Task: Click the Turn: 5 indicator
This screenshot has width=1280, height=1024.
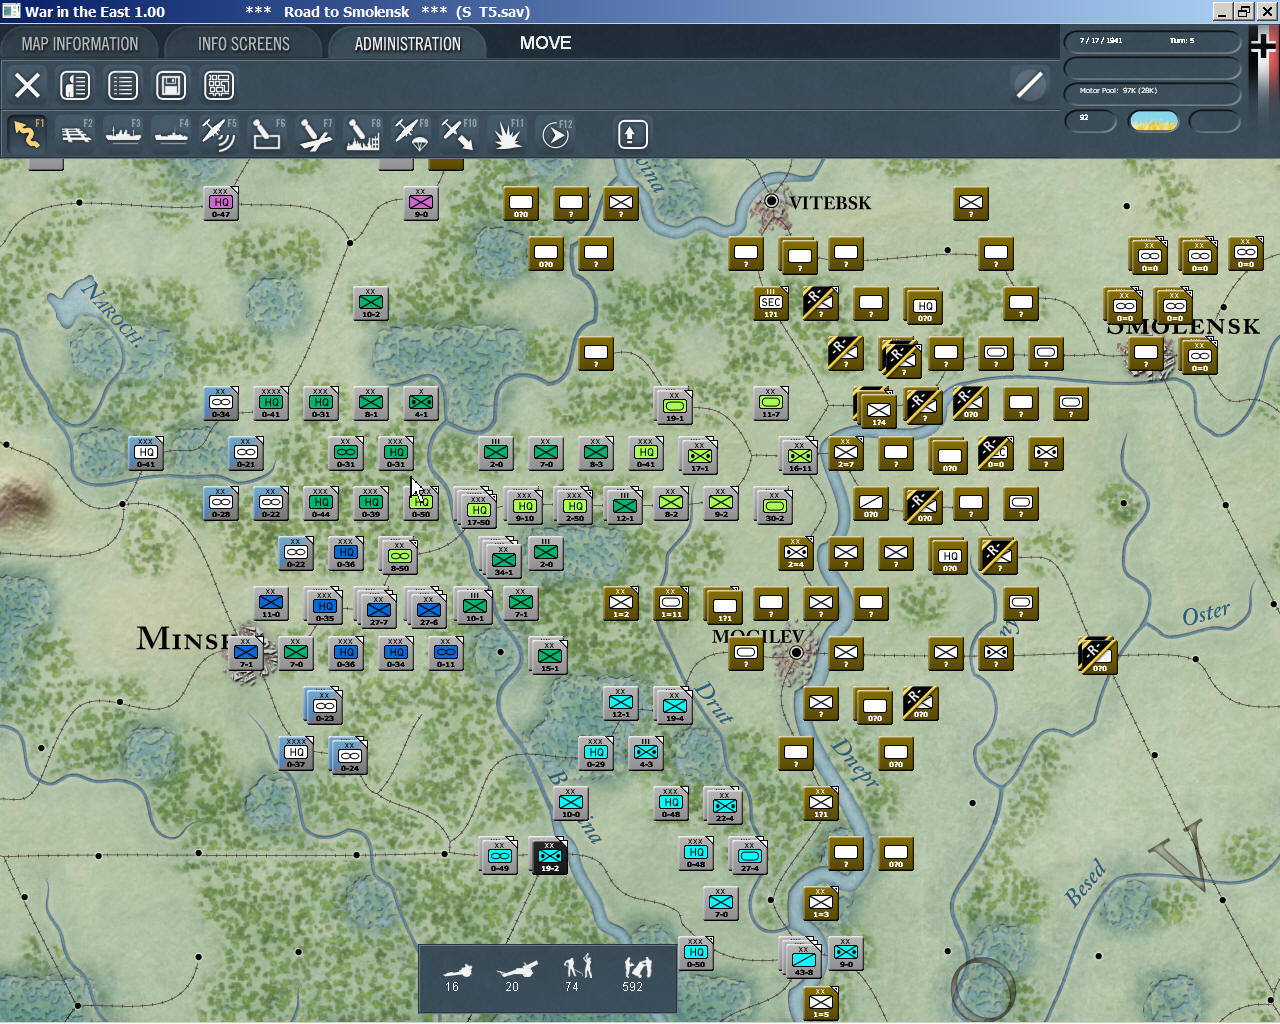Action: [1182, 41]
